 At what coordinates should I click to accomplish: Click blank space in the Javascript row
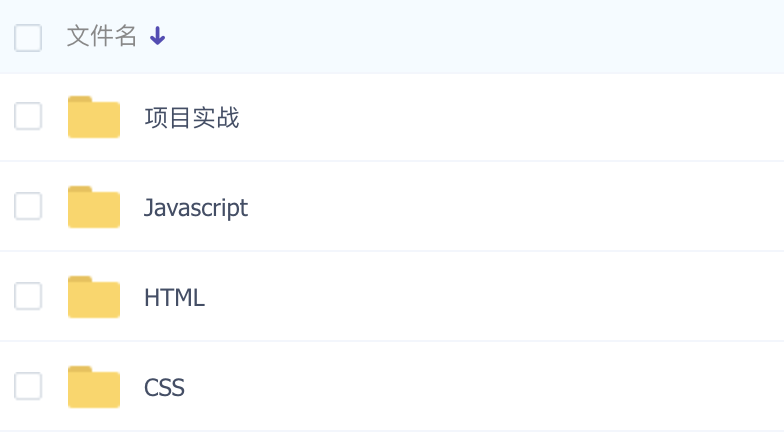pos(515,207)
